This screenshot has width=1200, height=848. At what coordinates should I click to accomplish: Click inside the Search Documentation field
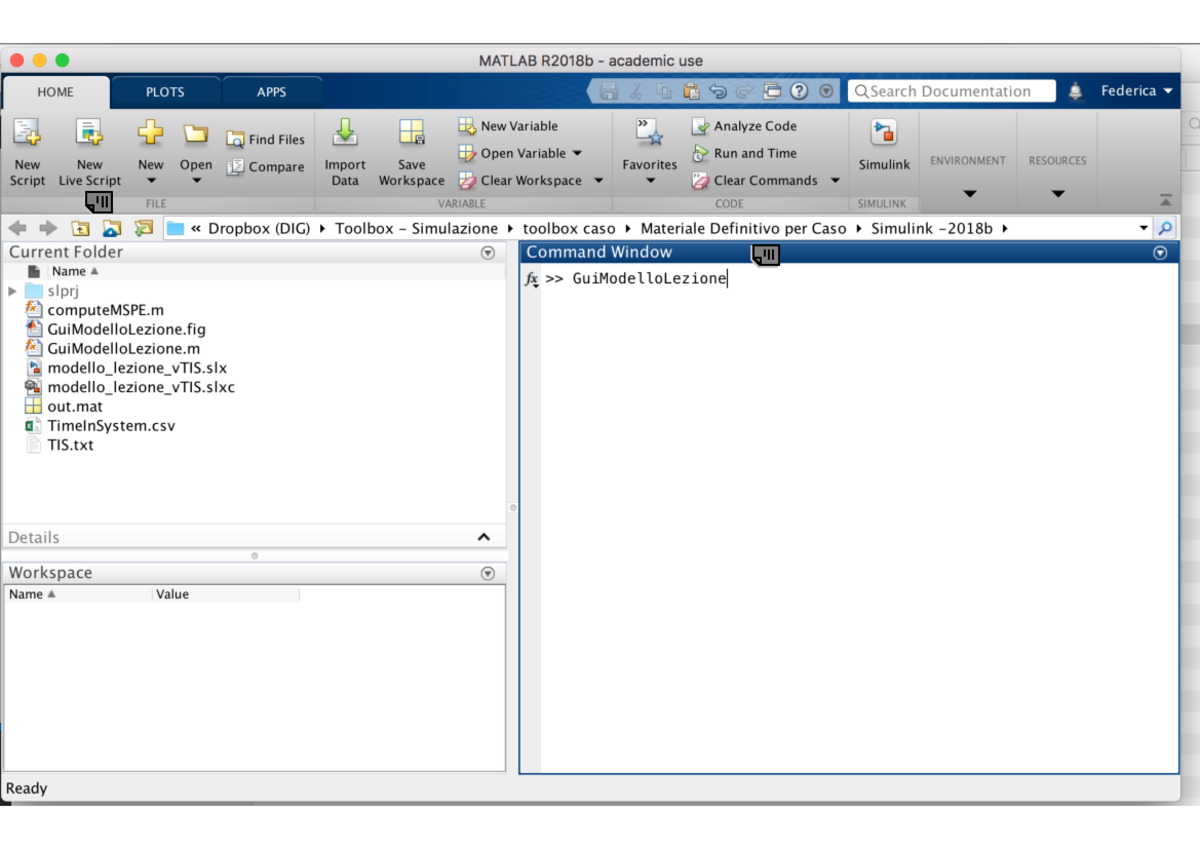tap(950, 90)
